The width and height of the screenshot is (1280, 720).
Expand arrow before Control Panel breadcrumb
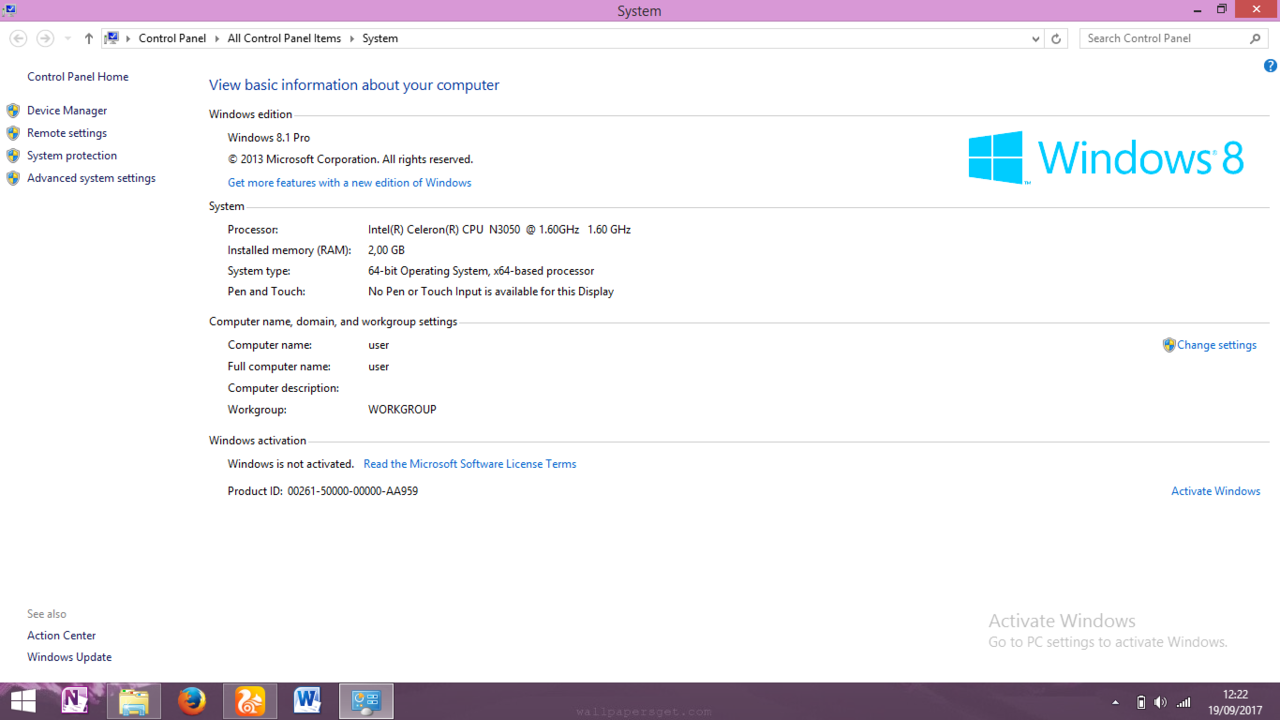click(x=128, y=38)
